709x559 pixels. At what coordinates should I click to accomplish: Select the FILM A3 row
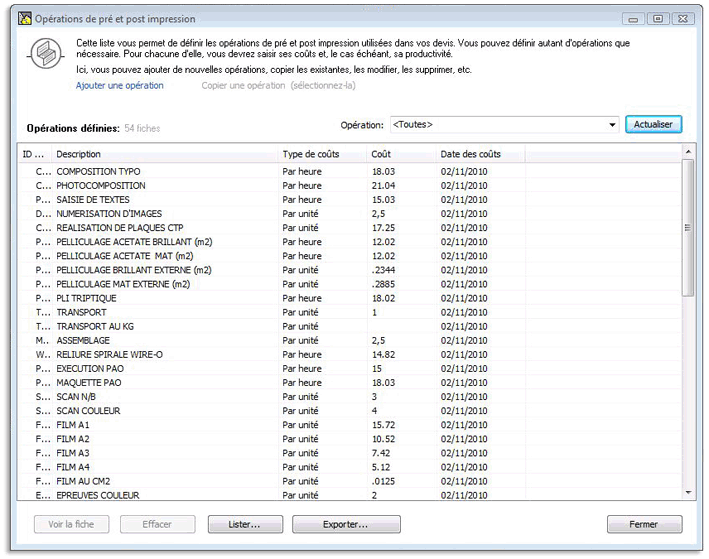pos(350,453)
